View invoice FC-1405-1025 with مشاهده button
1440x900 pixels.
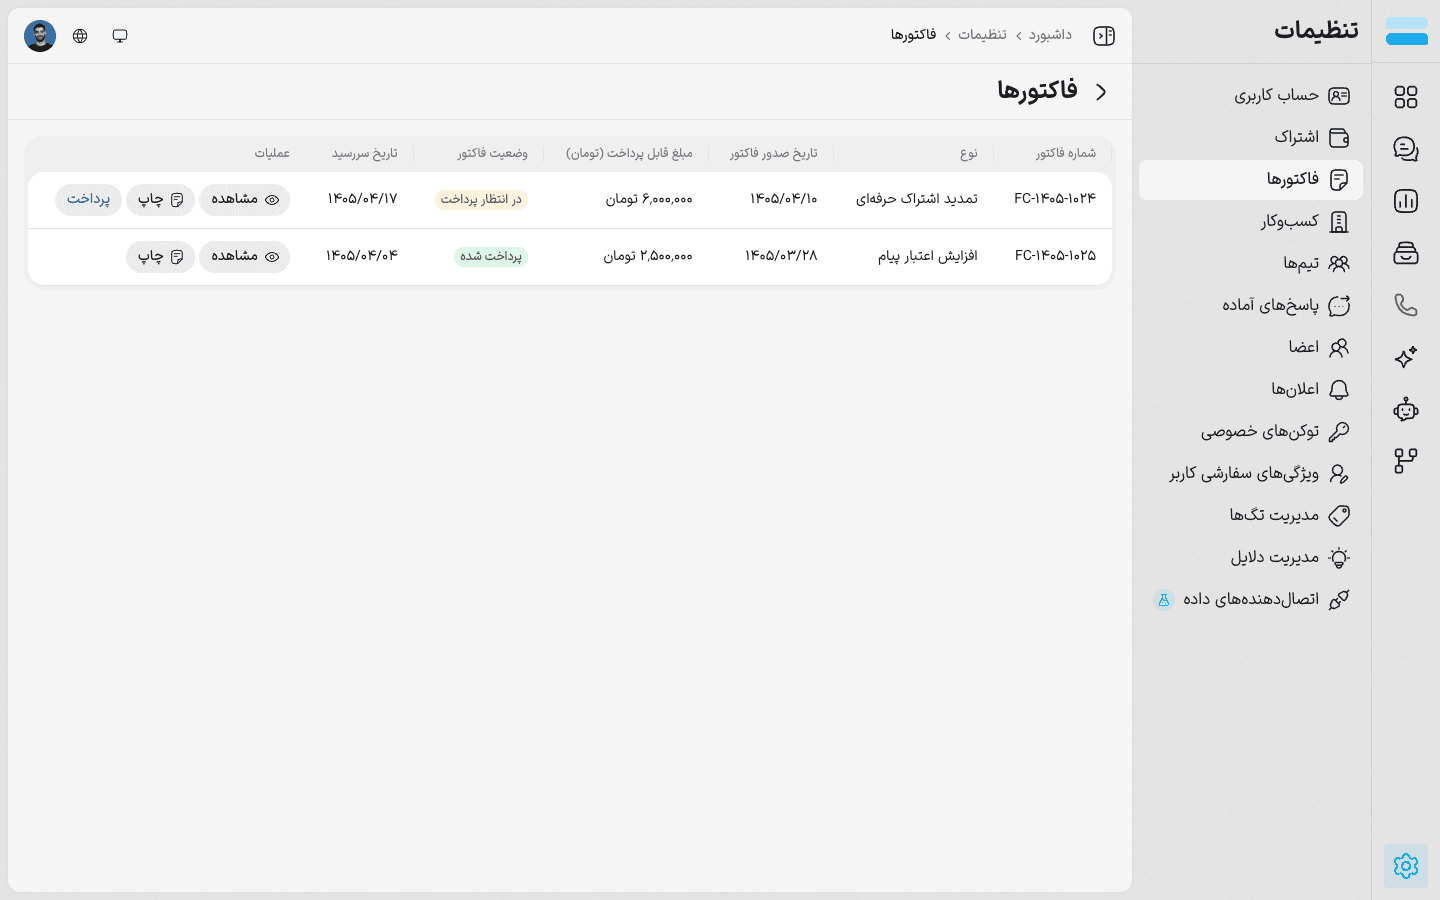coord(244,257)
